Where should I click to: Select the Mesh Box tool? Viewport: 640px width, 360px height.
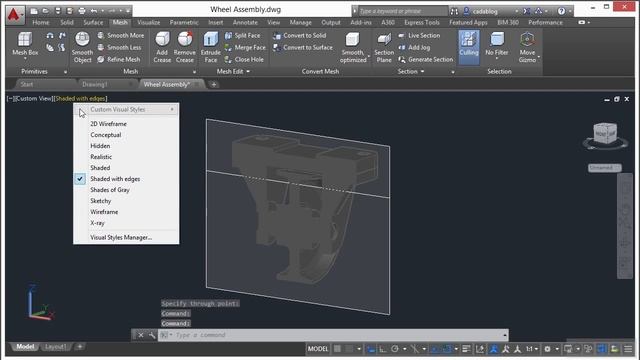(x=25, y=44)
